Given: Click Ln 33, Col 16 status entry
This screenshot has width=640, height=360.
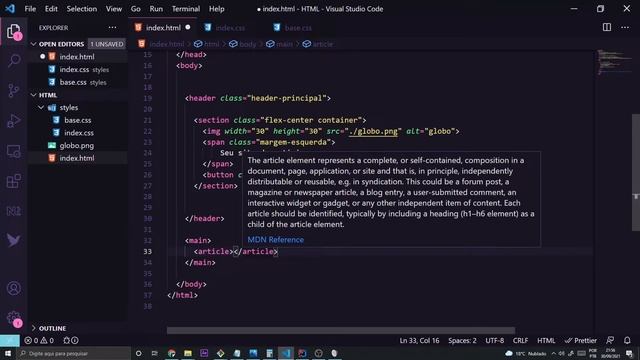Looking at the screenshot, I should [419, 340].
